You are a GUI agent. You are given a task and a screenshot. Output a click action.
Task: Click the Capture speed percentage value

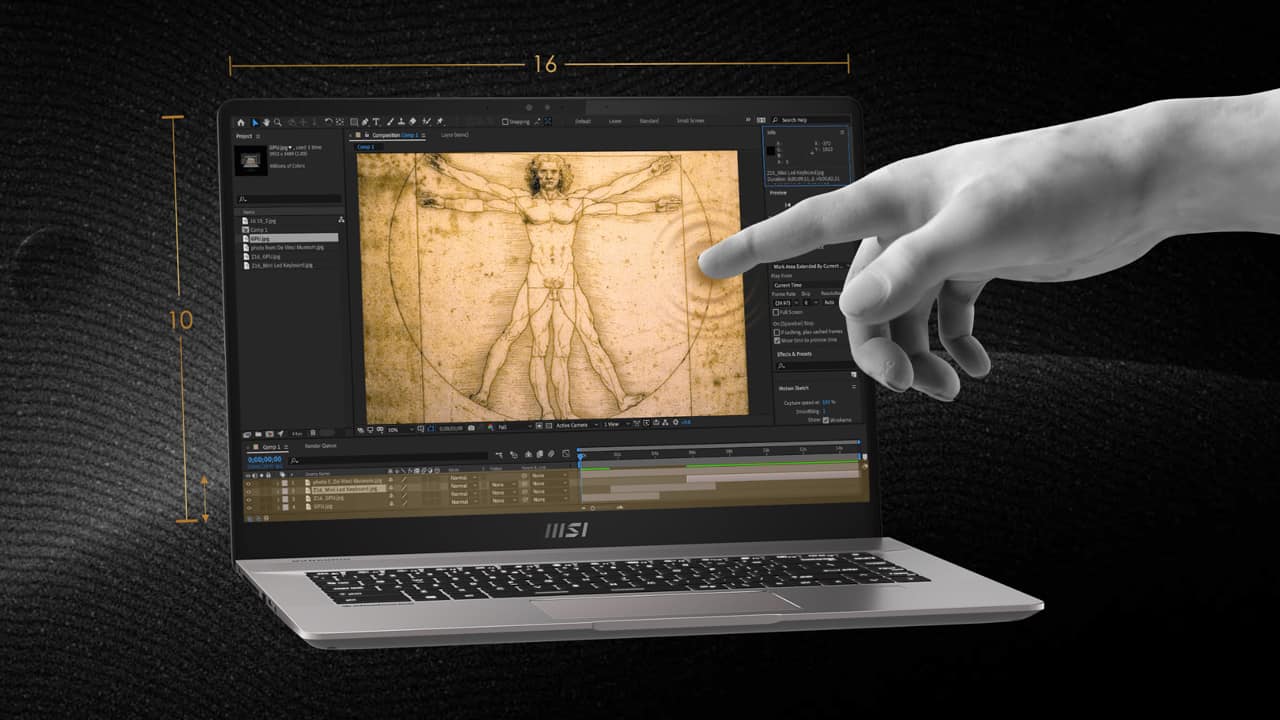pos(827,402)
